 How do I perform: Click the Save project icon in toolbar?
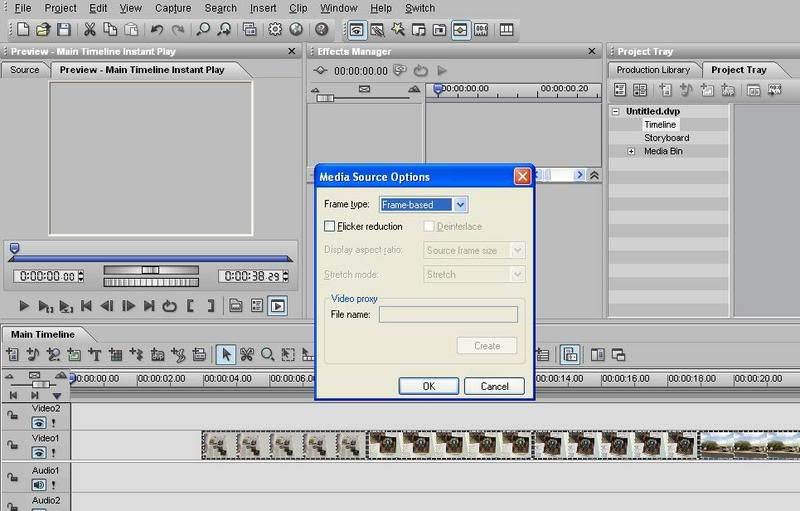63,30
